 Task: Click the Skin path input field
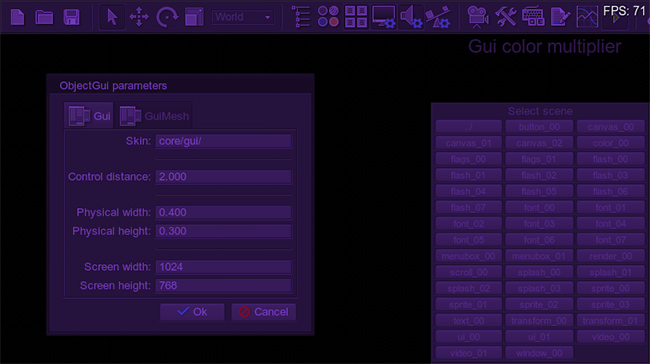point(224,141)
